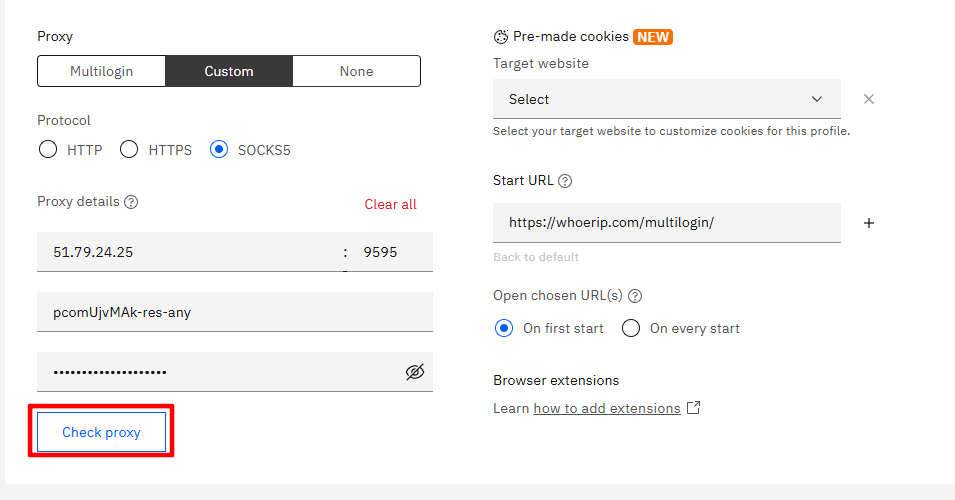The image size is (955, 500).
Task: Click the Pre-made cookies cookie icon
Action: coord(501,37)
